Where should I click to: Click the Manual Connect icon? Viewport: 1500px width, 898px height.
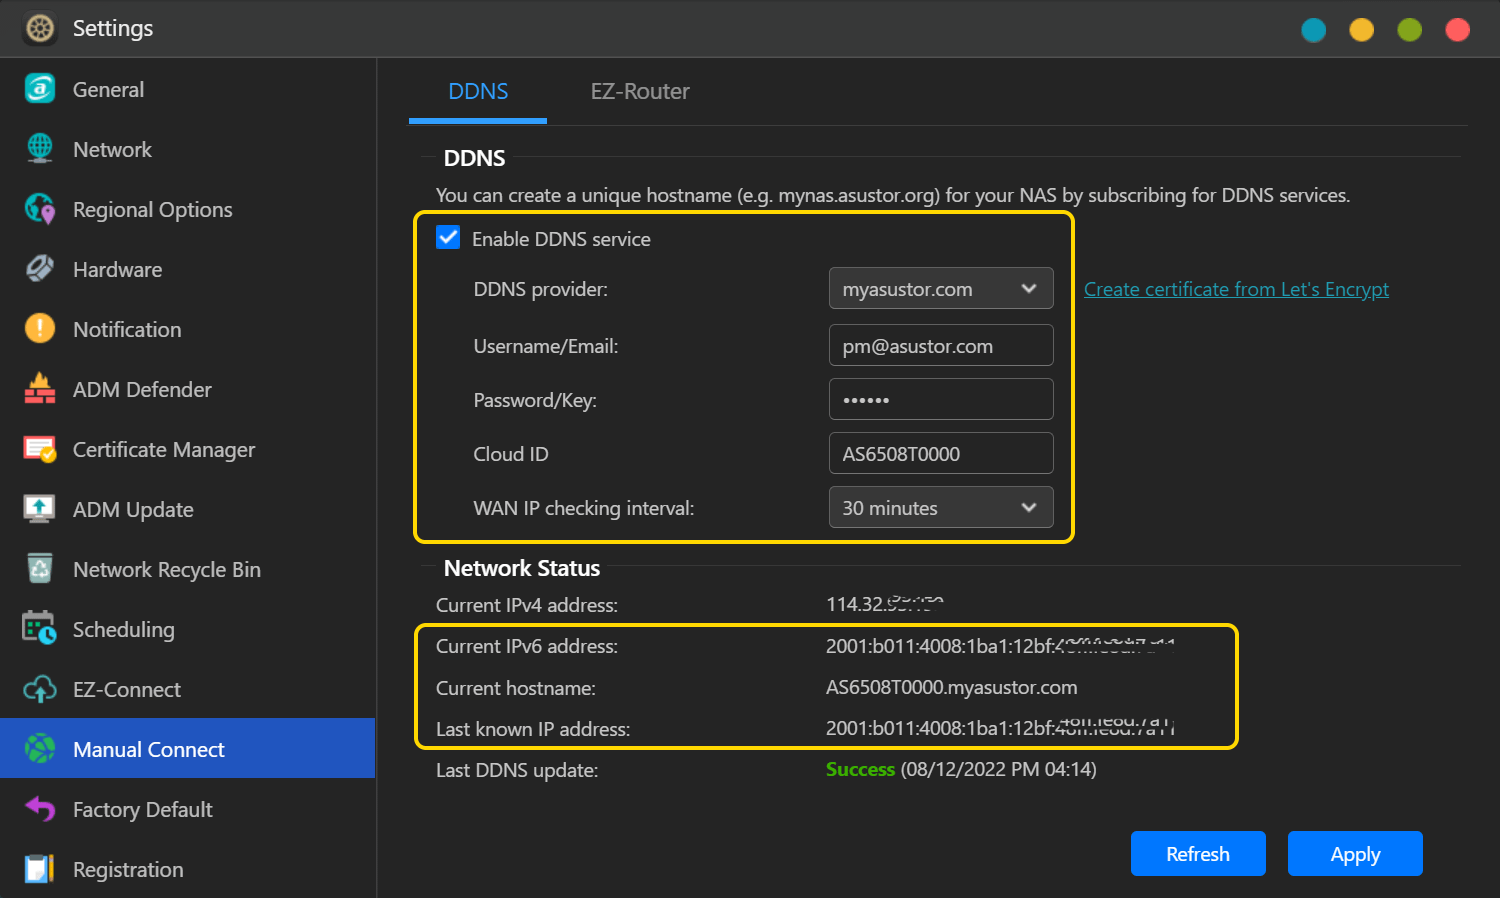coord(40,749)
